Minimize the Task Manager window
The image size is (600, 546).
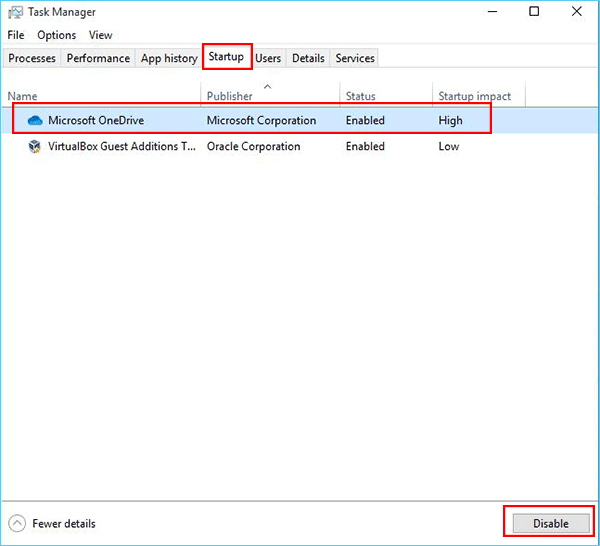pos(492,11)
